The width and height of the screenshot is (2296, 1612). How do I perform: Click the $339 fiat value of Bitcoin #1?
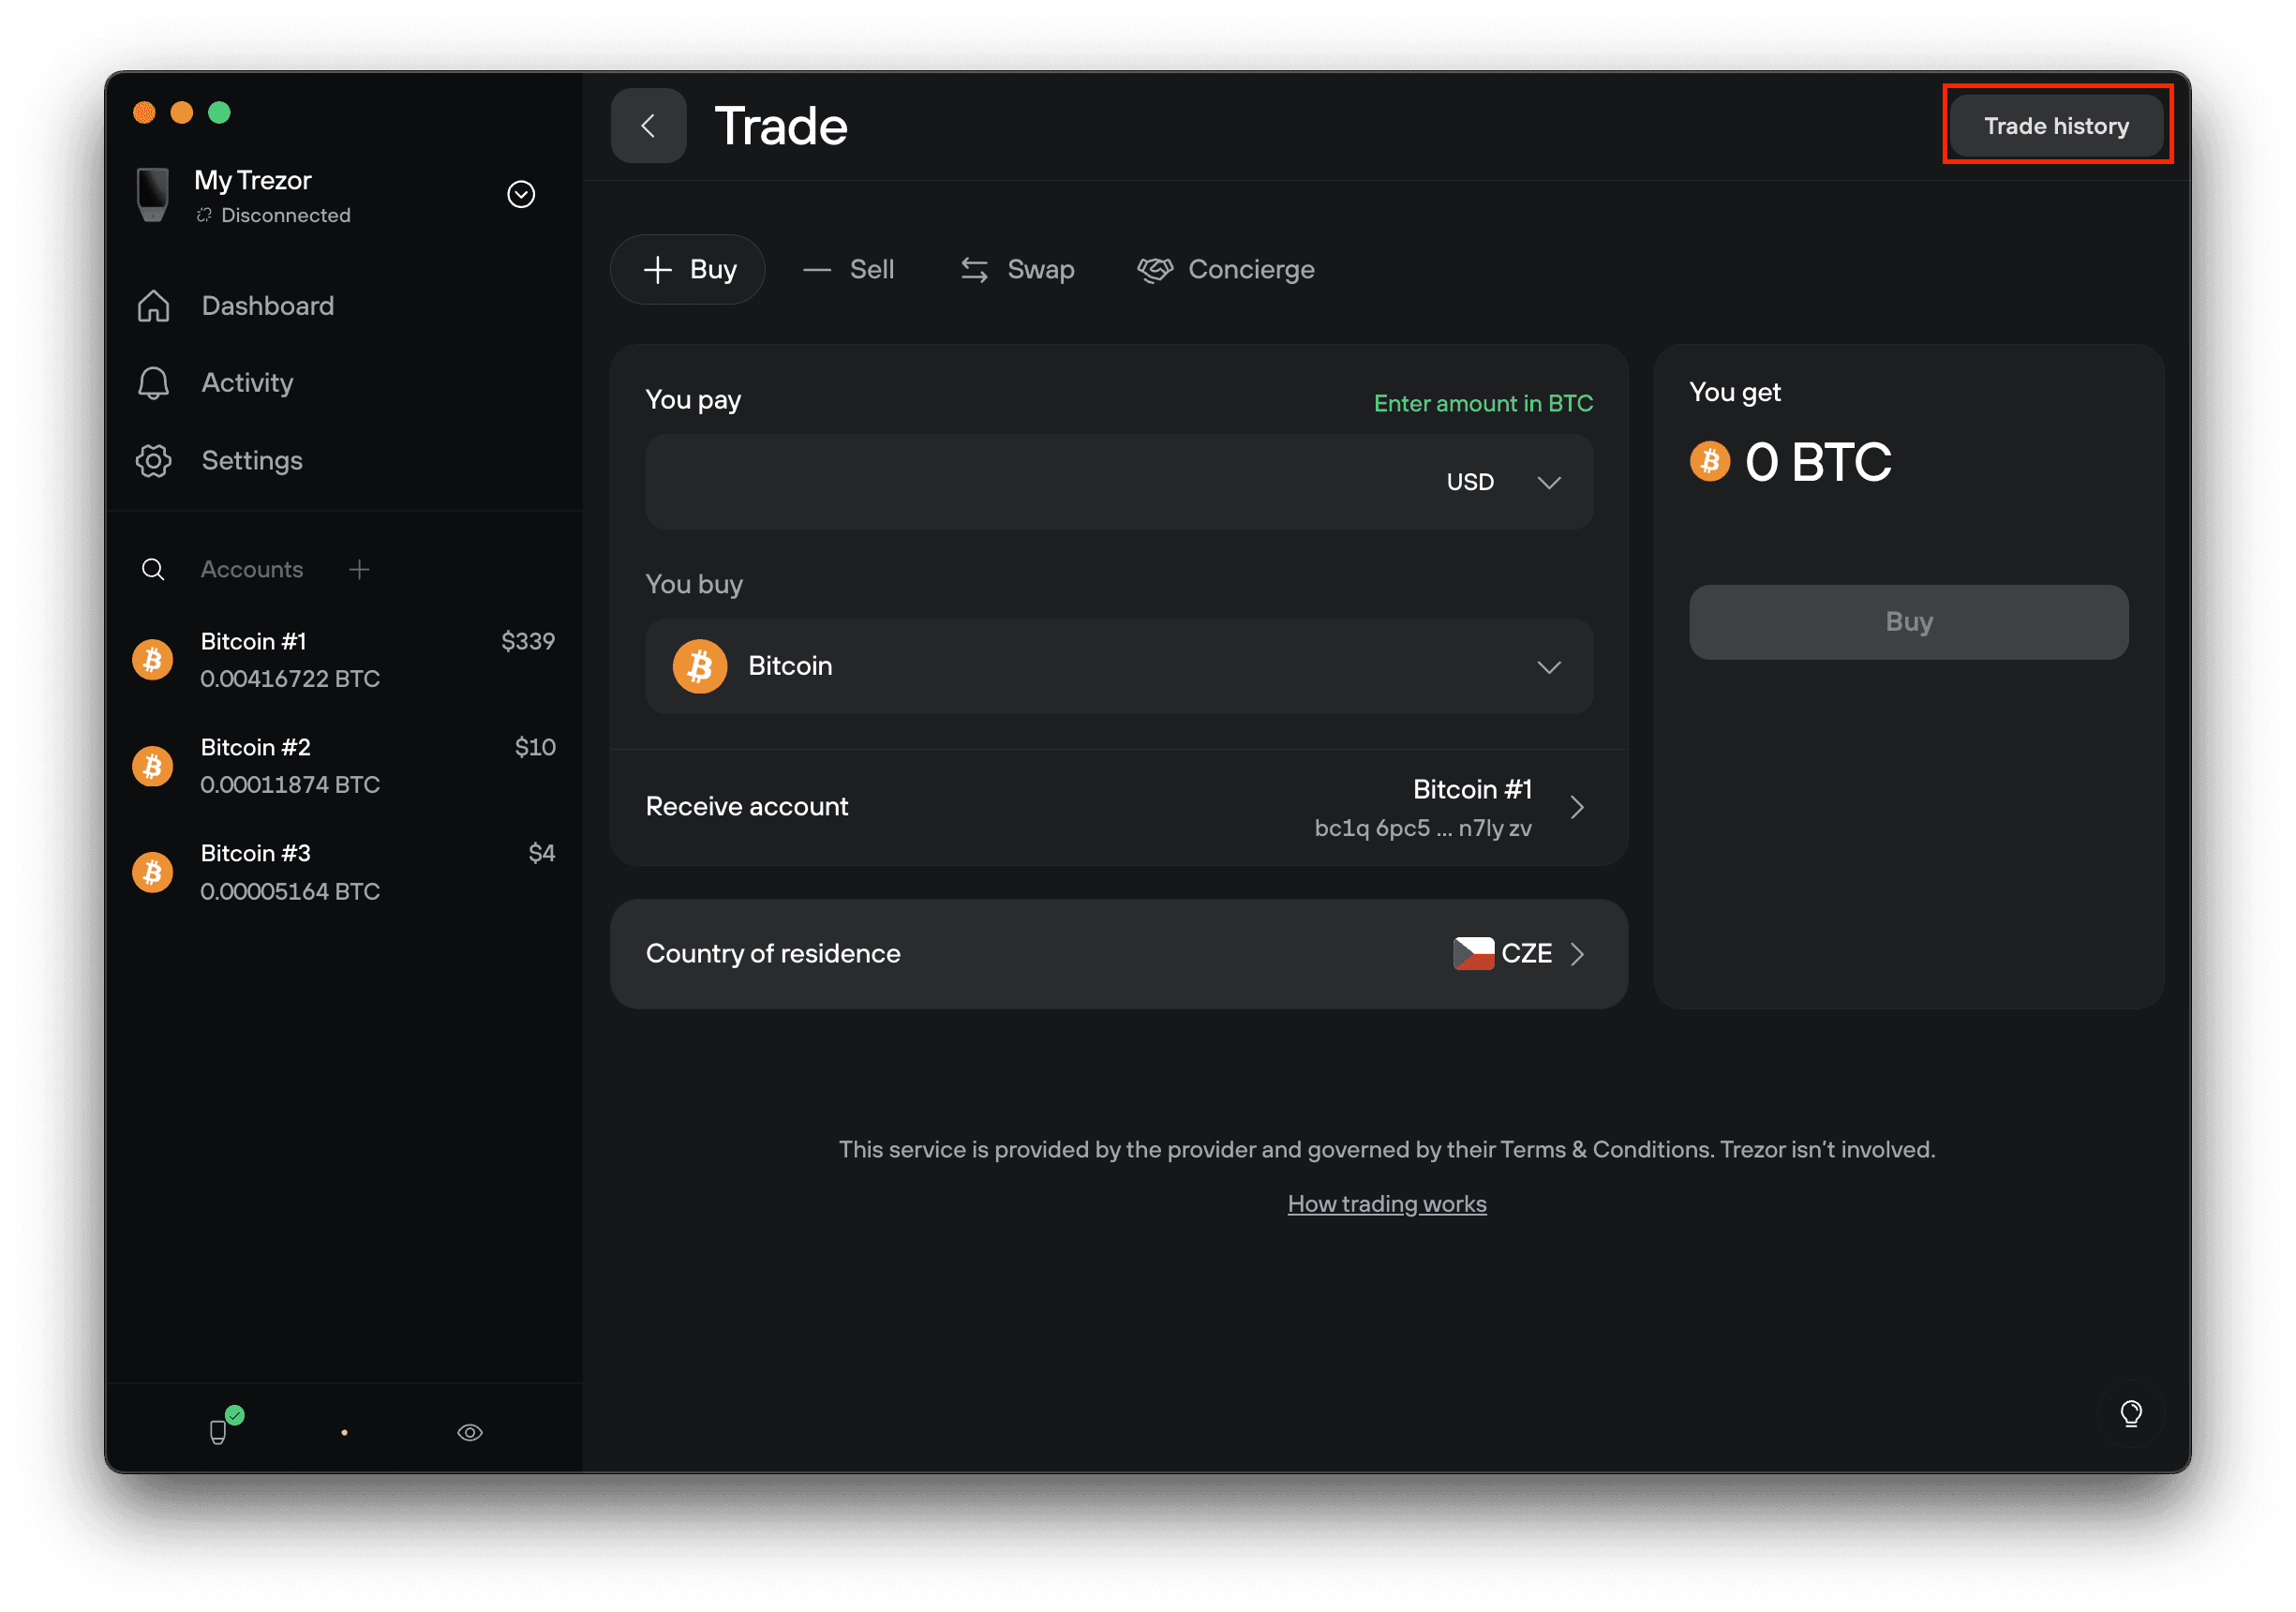click(527, 642)
